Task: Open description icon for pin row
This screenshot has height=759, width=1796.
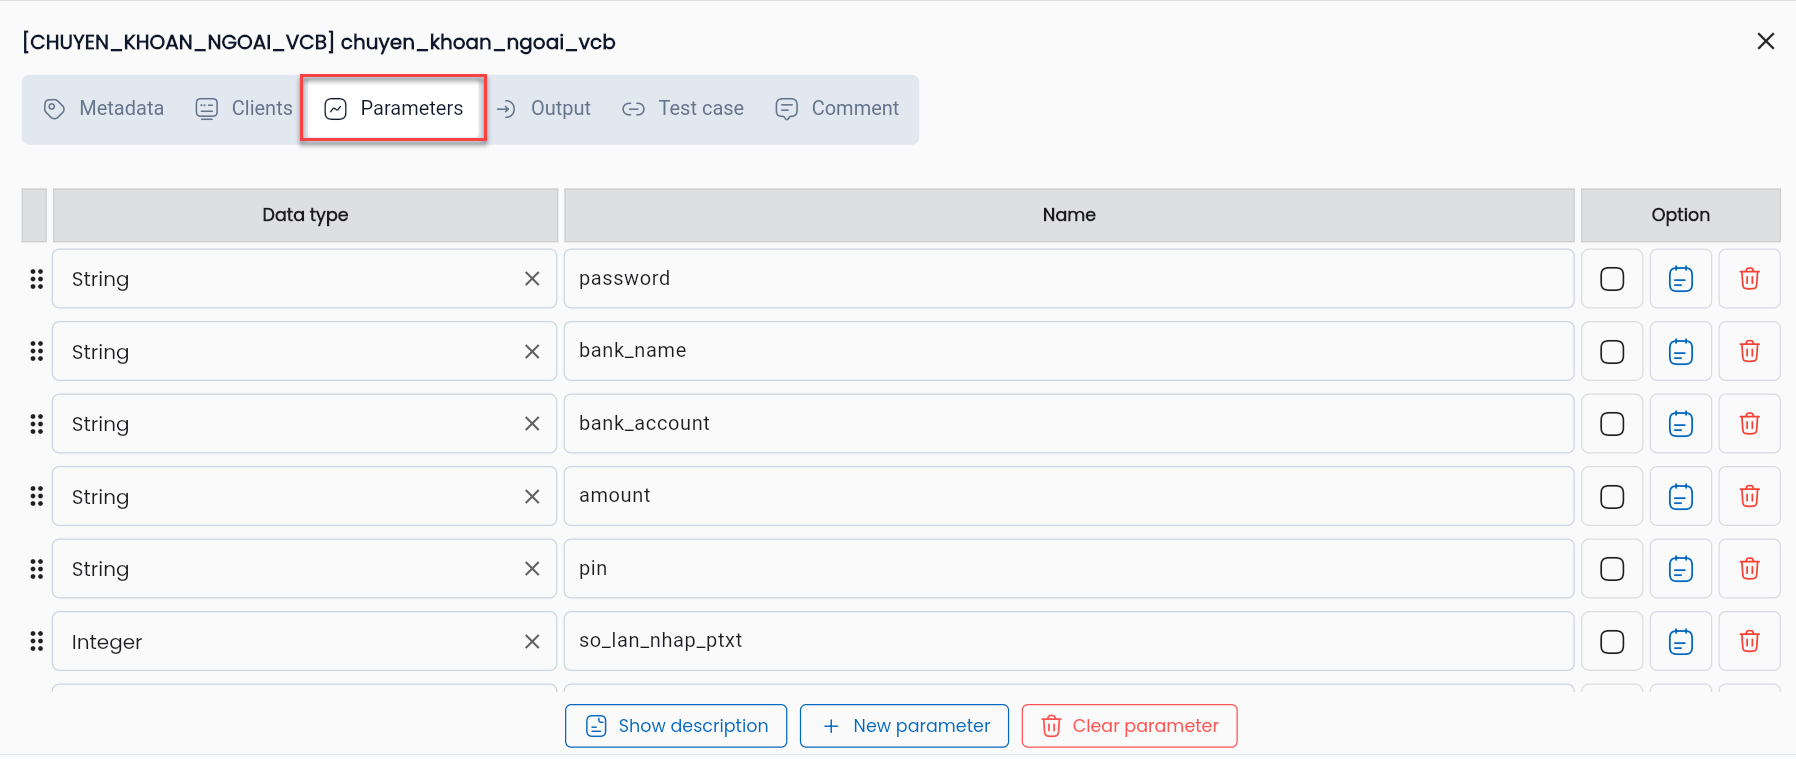Action: pos(1680,569)
